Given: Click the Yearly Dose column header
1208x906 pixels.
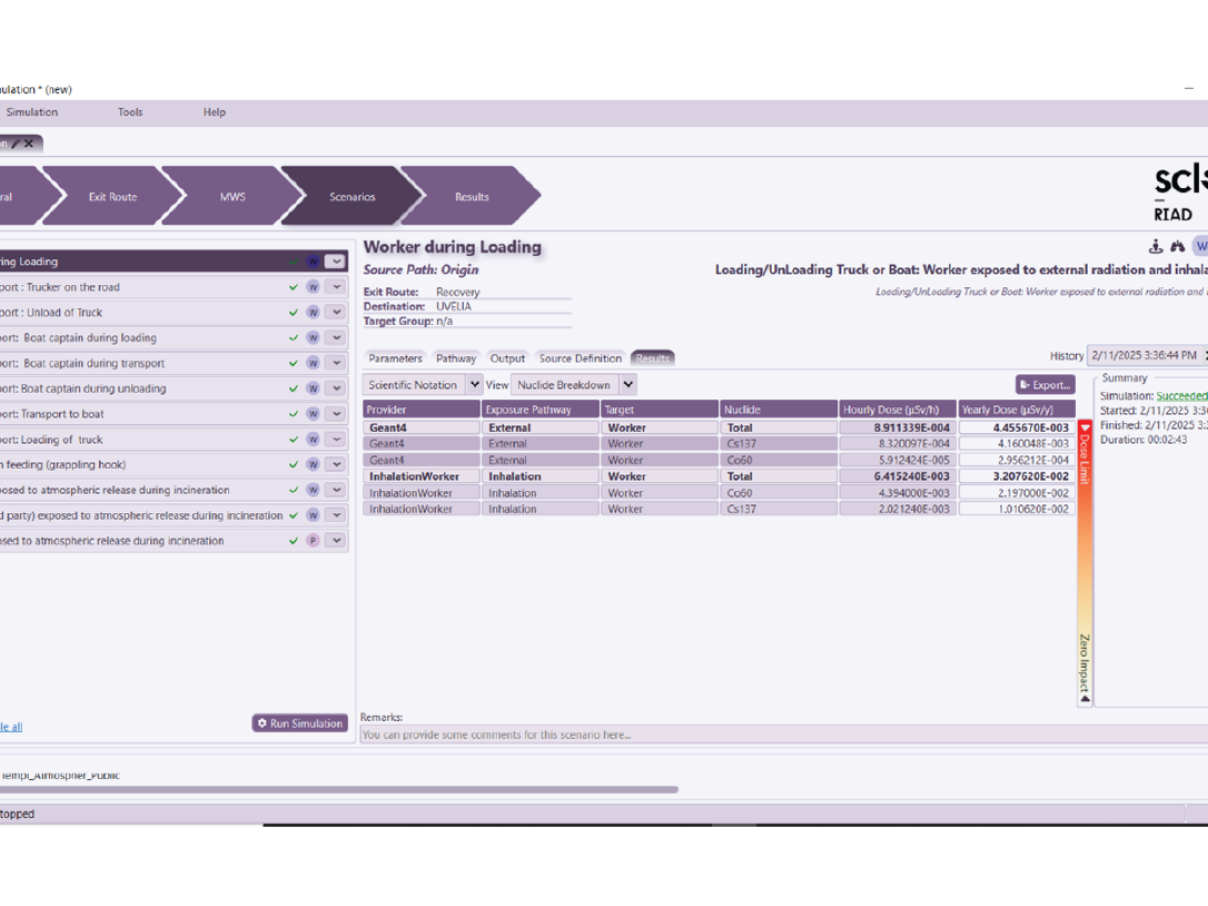Looking at the screenshot, I should [1017, 410].
